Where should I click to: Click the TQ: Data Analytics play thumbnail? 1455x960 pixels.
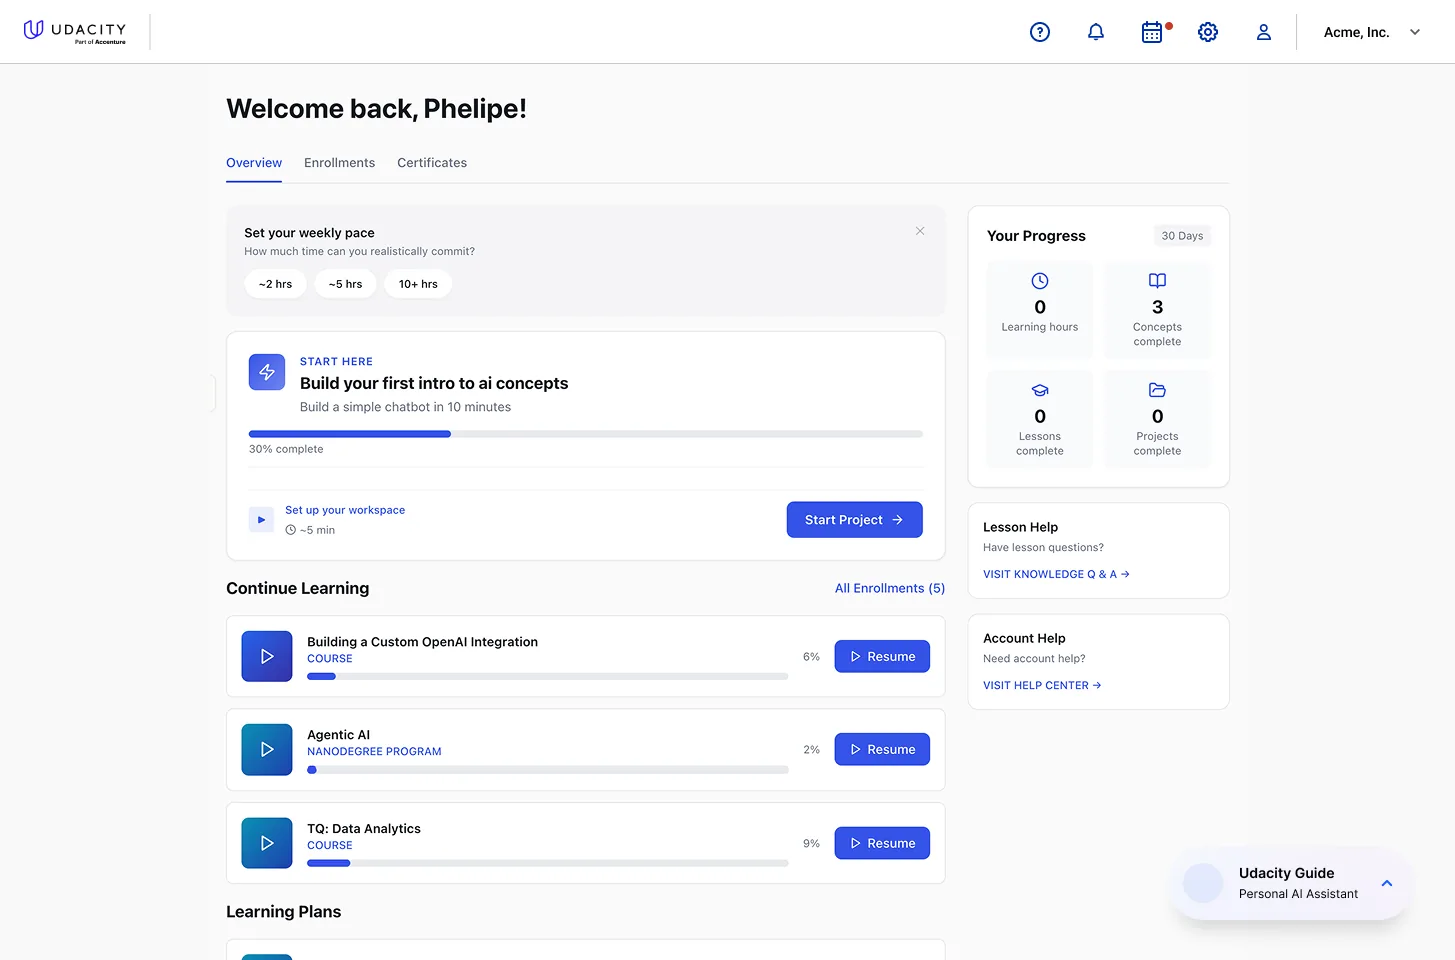267,843
